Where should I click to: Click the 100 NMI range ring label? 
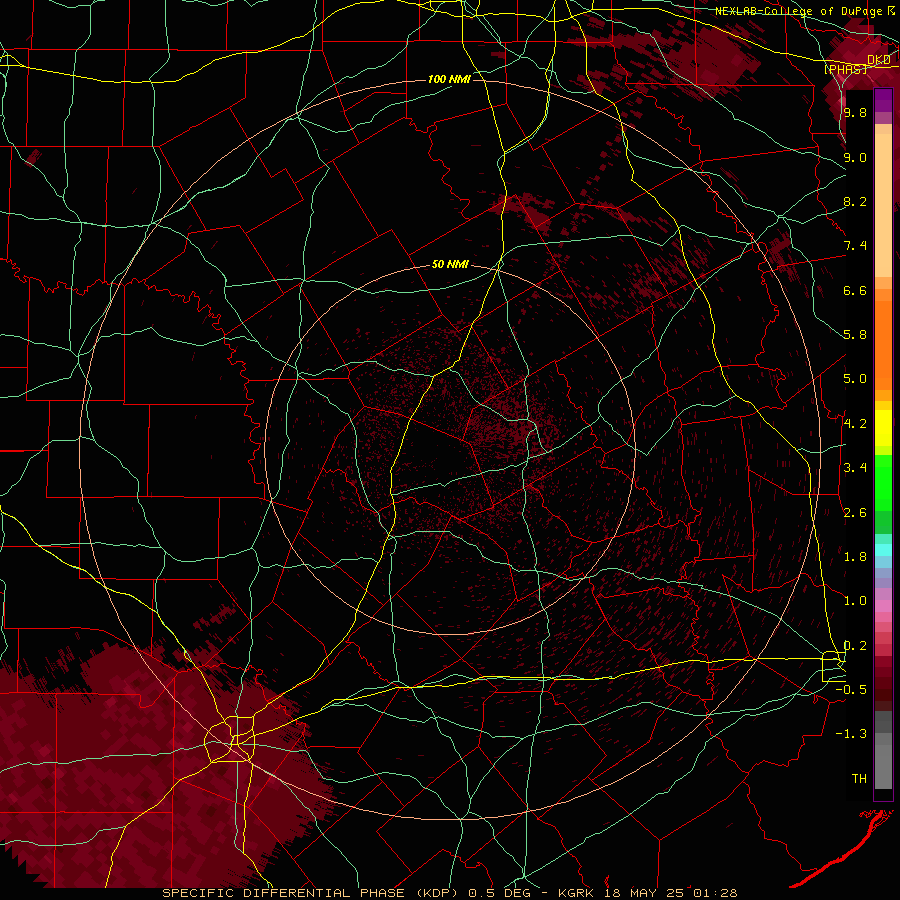coord(449,79)
